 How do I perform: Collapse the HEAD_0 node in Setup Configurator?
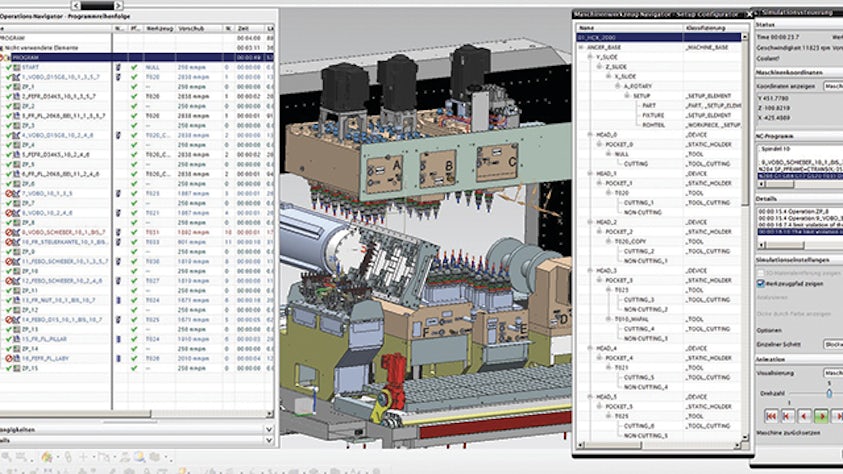click(x=590, y=135)
